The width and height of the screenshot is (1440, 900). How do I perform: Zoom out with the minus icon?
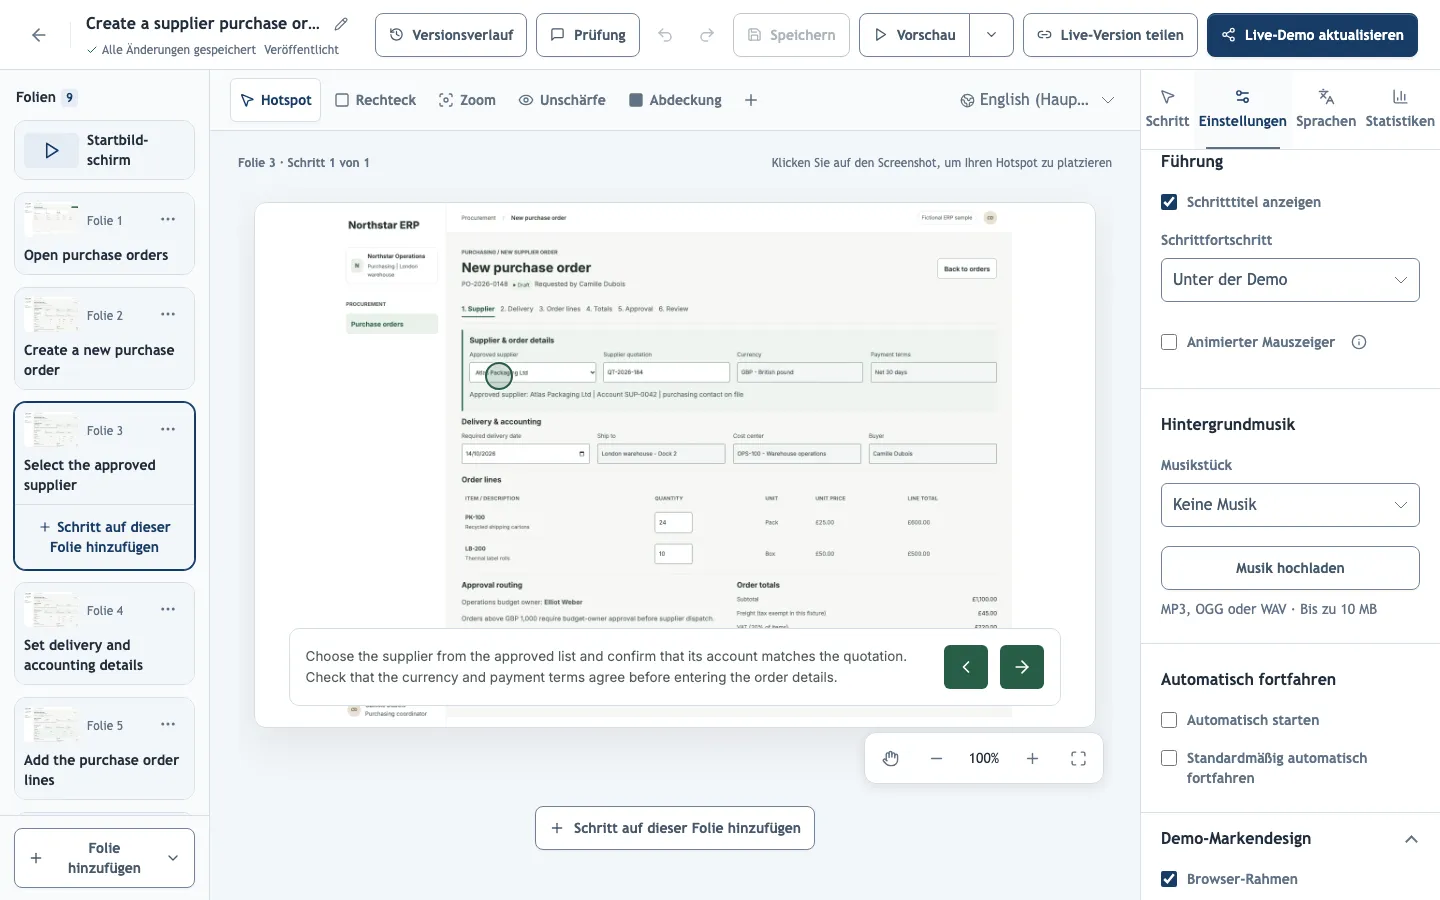tap(936, 759)
